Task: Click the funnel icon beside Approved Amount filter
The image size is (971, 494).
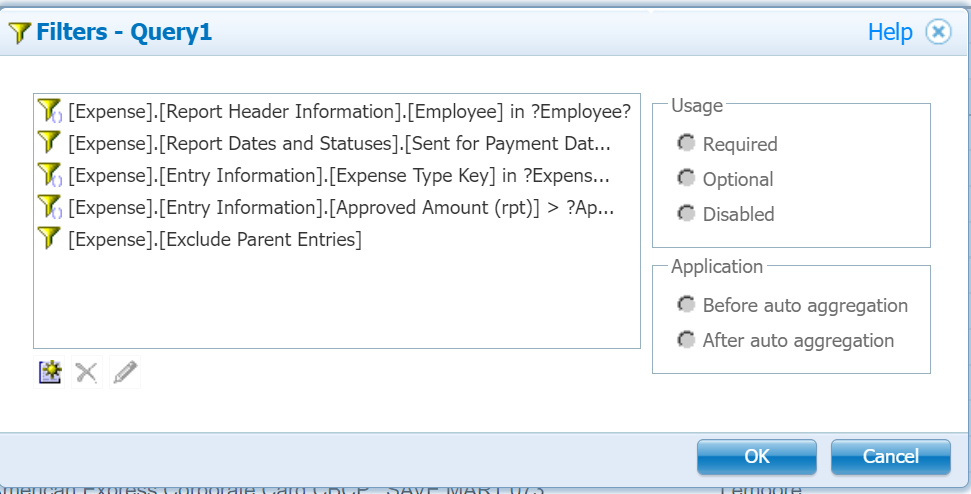Action: 50,207
